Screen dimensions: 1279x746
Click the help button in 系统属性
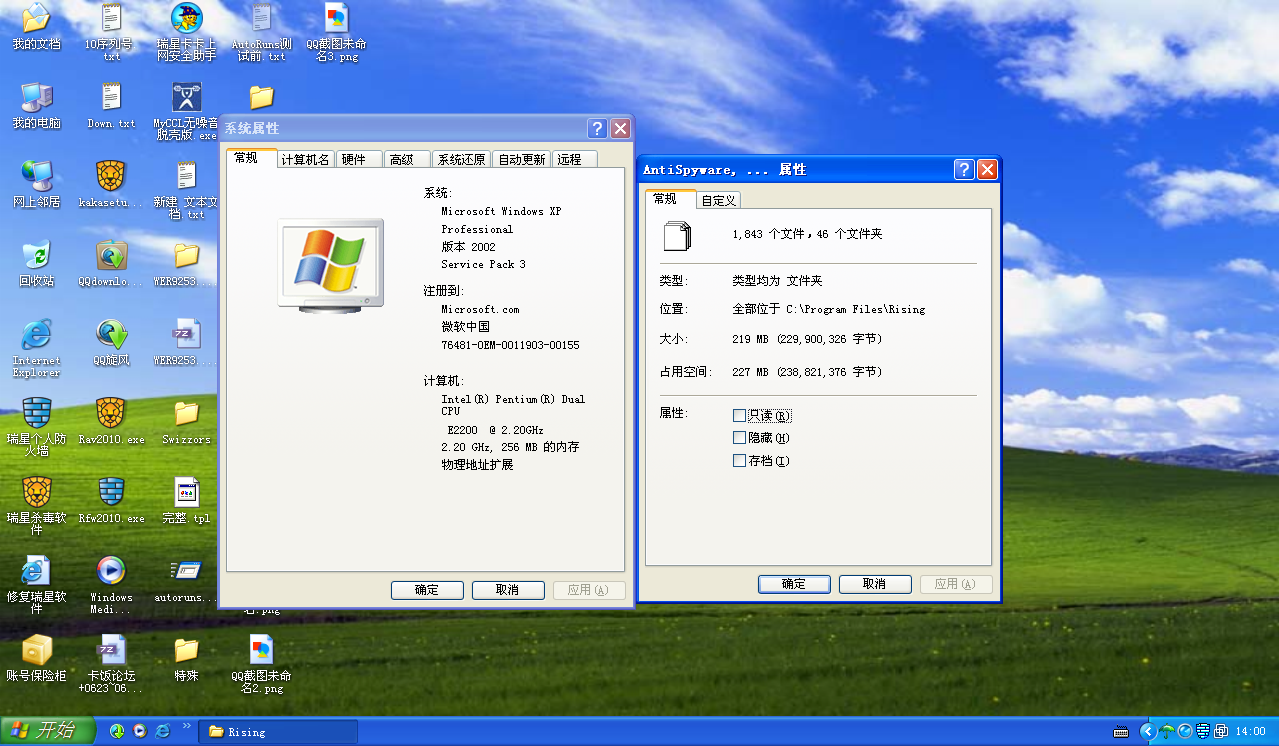(x=597, y=128)
